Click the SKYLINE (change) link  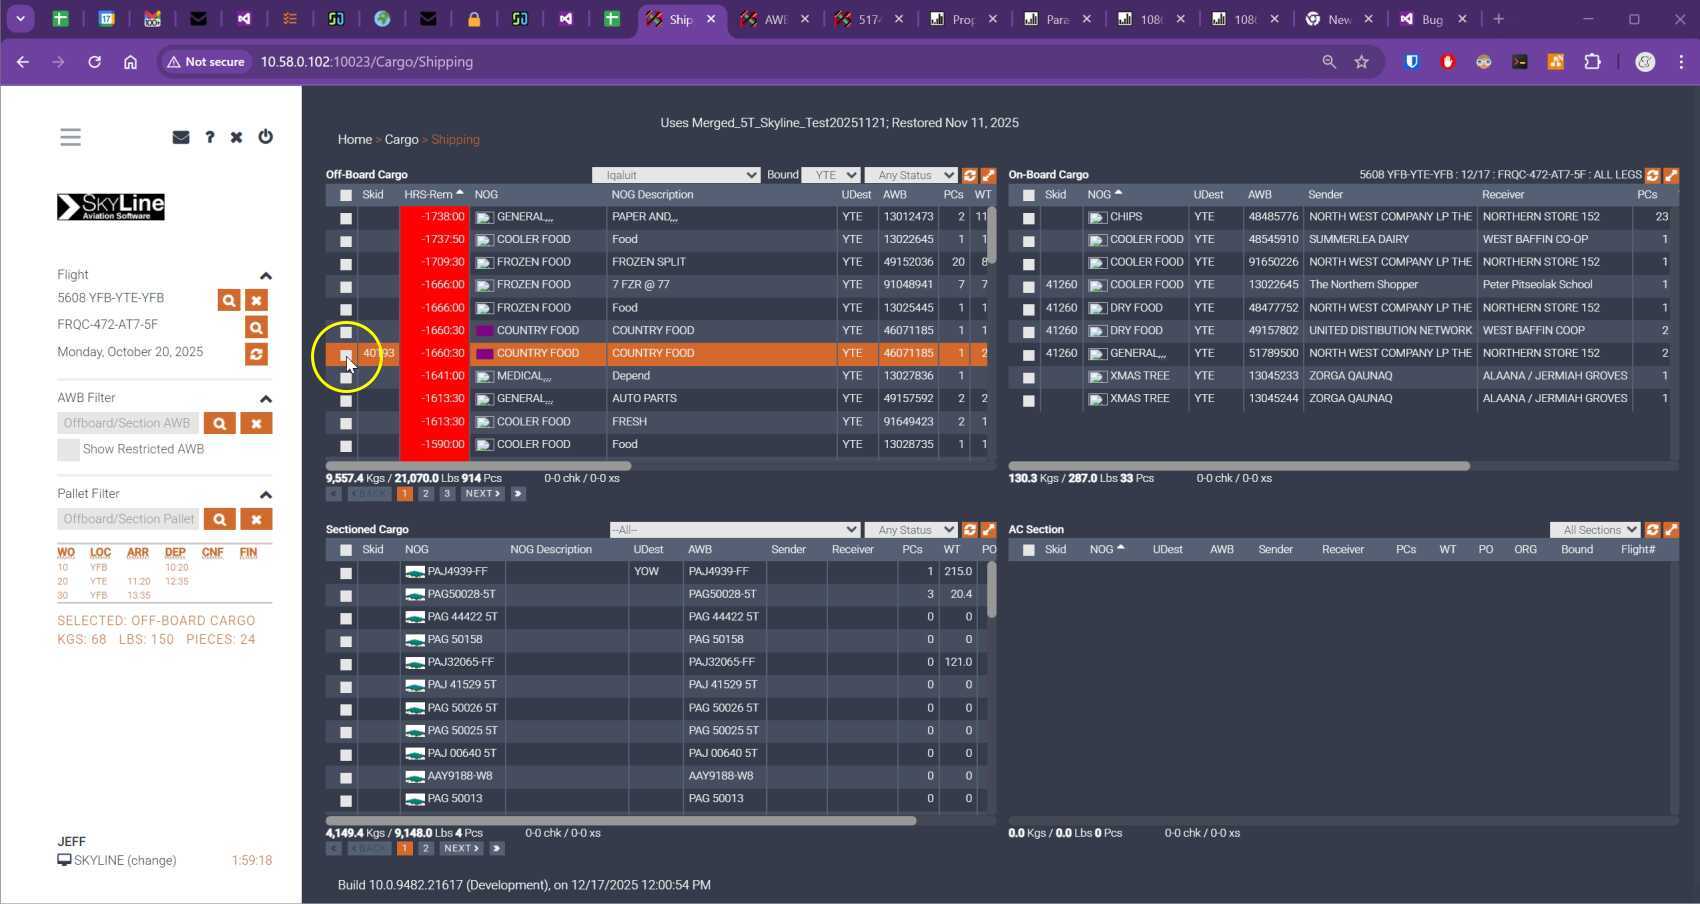tap(125, 861)
